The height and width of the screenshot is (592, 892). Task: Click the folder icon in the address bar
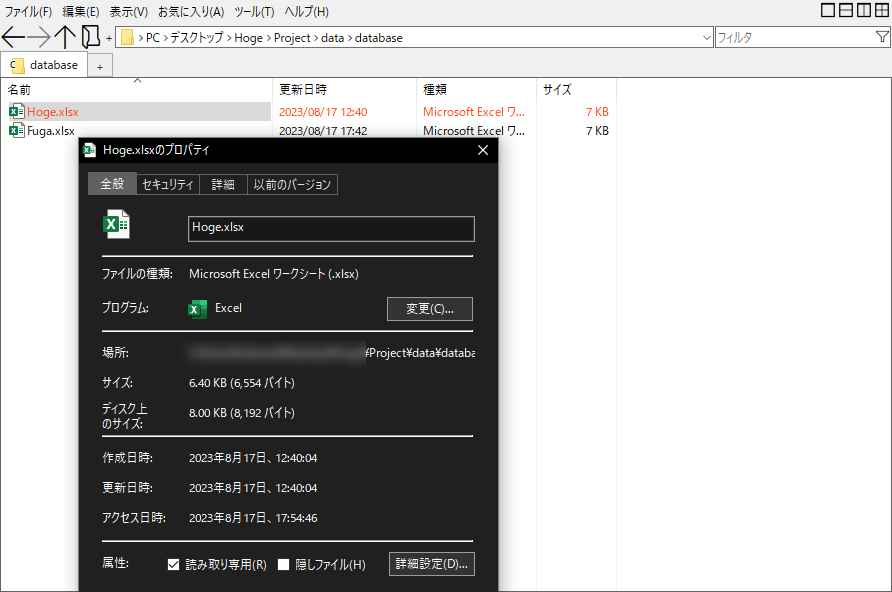click(x=127, y=38)
